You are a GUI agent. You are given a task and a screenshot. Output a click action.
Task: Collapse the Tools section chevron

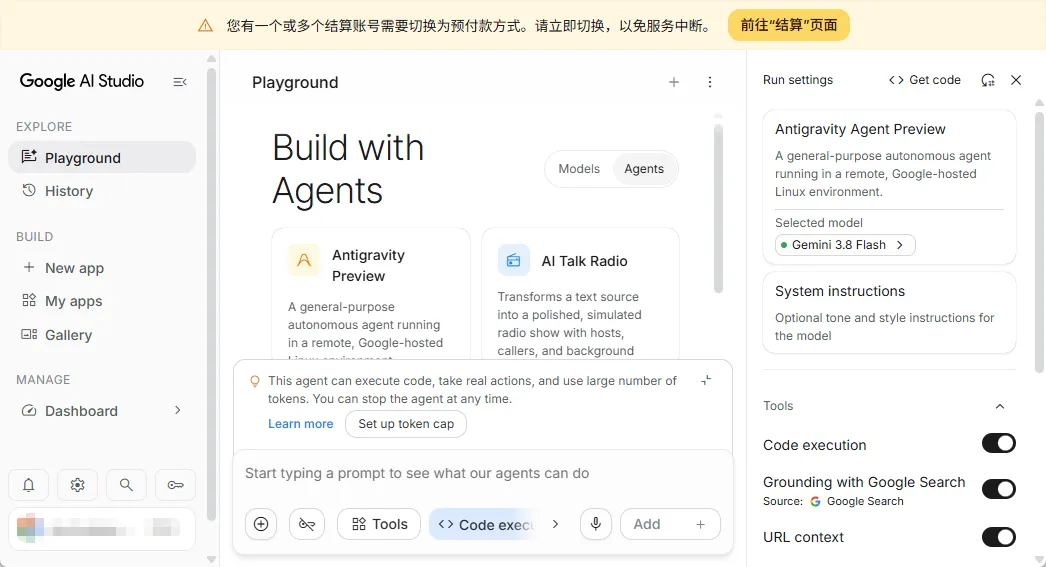[1000, 406]
